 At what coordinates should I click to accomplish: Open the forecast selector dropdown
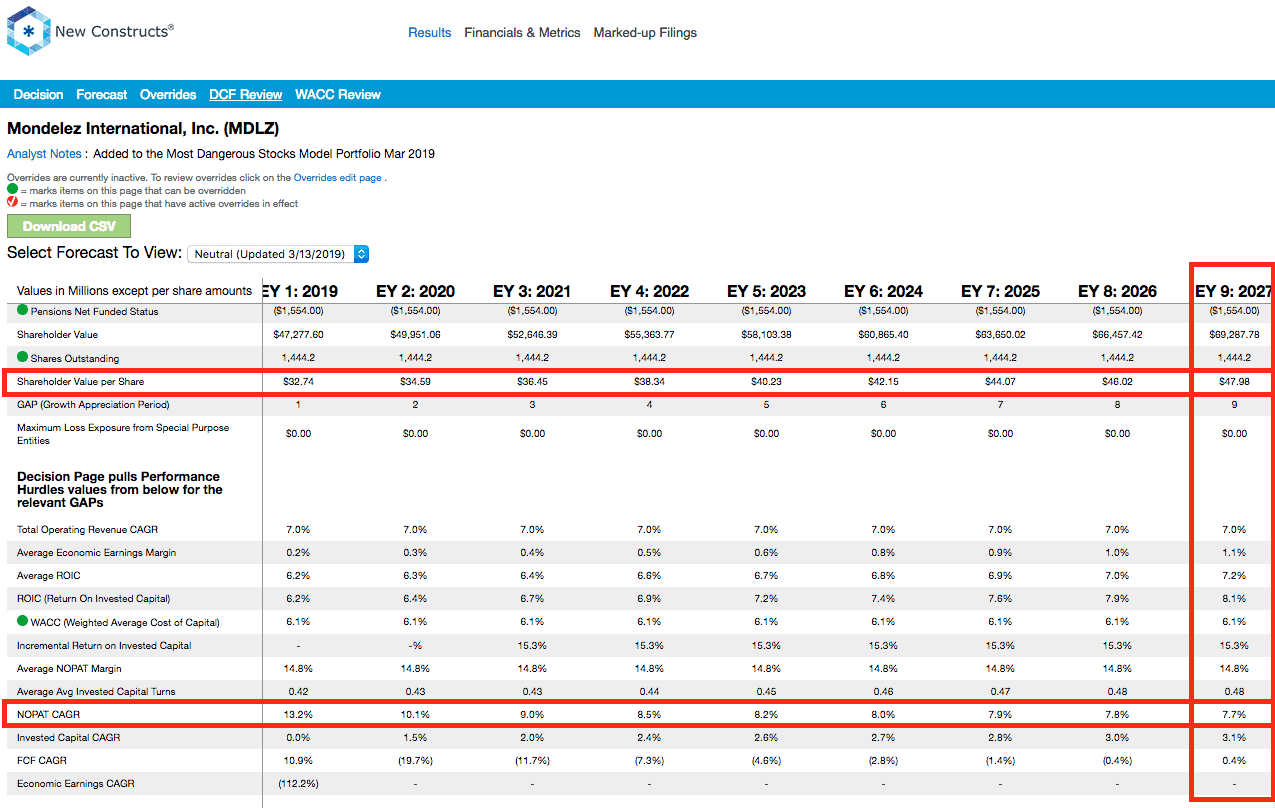pyautogui.click(x=278, y=254)
